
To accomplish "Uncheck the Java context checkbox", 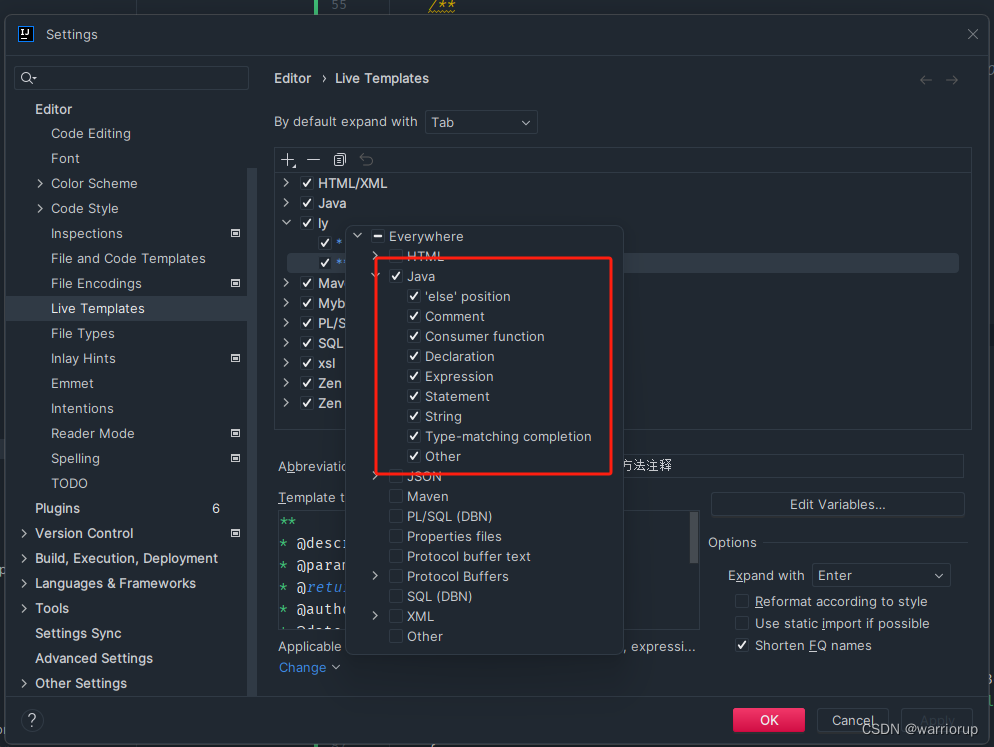I will (396, 276).
